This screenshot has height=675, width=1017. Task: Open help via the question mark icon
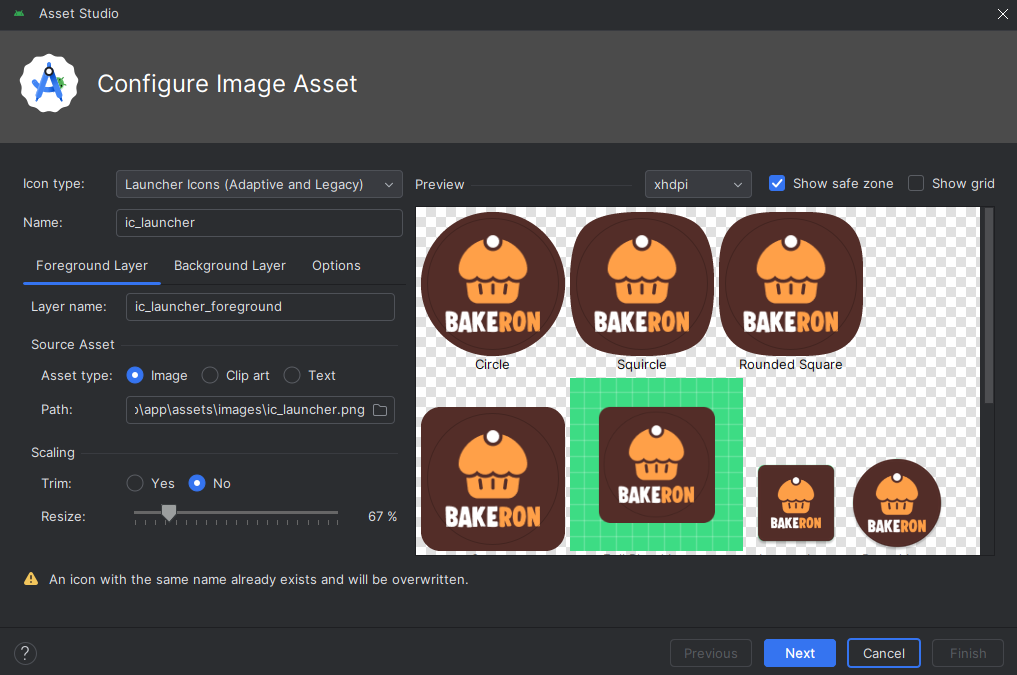coord(25,653)
